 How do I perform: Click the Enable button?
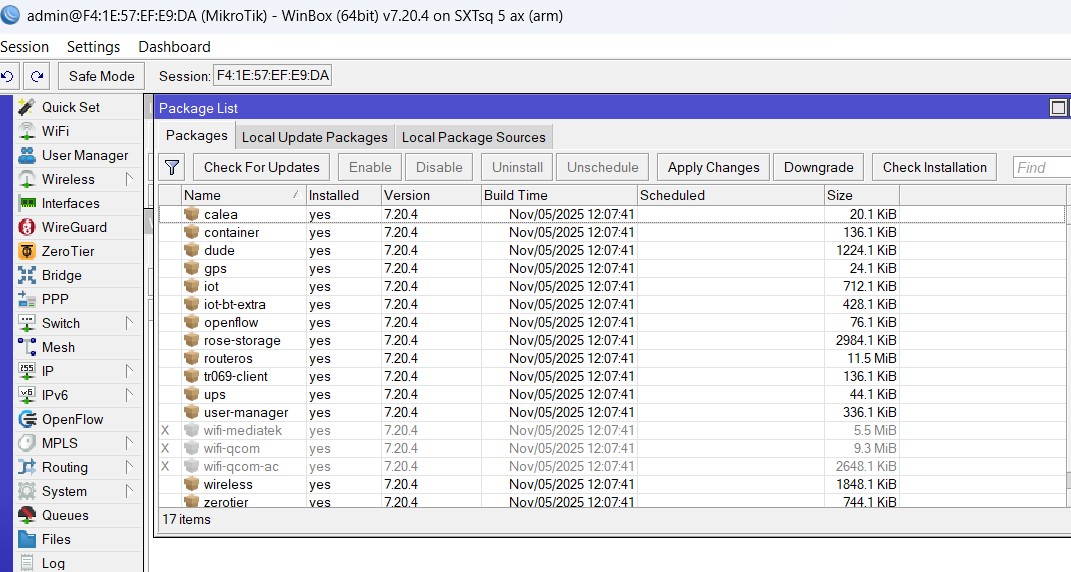point(370,167)
